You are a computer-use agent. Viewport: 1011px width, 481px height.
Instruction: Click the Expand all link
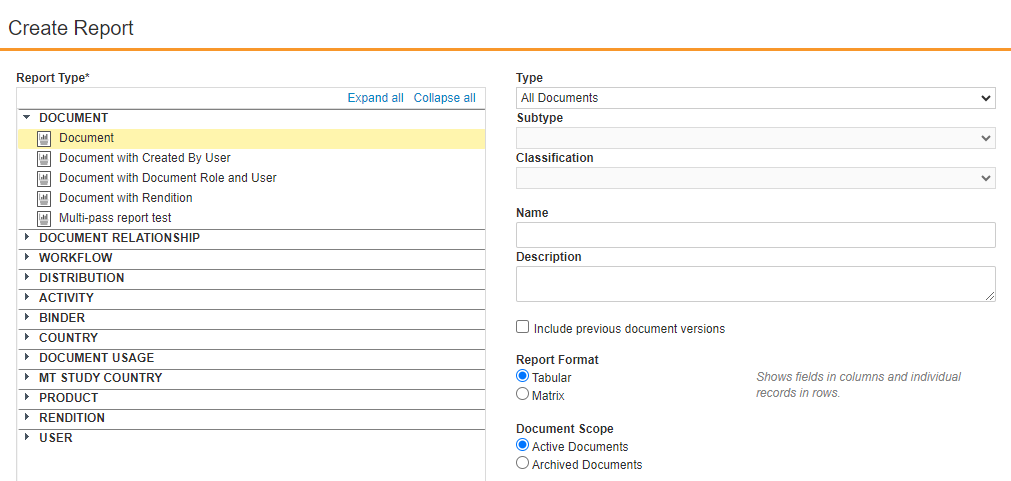point(375,98)
